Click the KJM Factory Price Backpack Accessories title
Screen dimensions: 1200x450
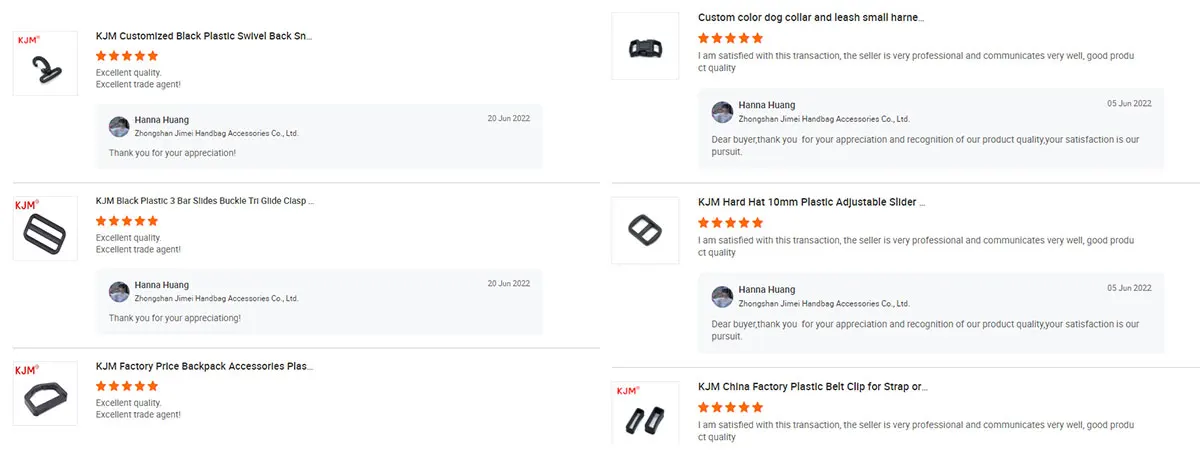[204, 367]
